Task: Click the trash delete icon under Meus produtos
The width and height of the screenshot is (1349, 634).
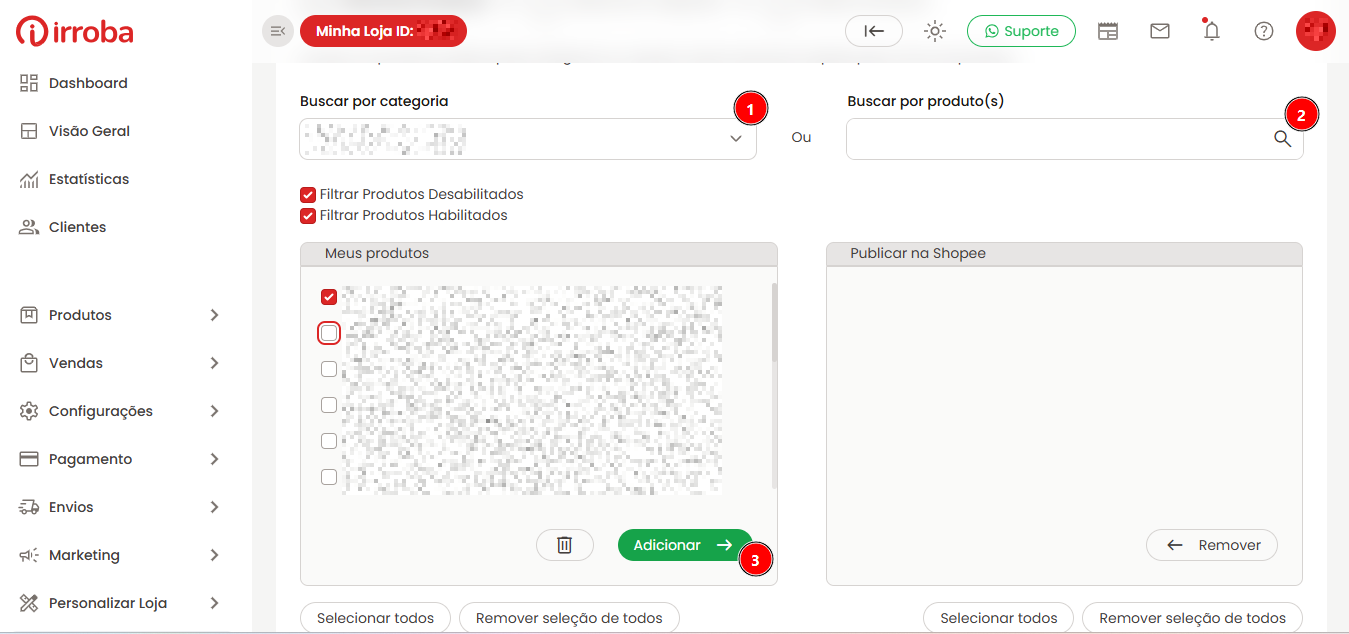Action: coord(565,545)
